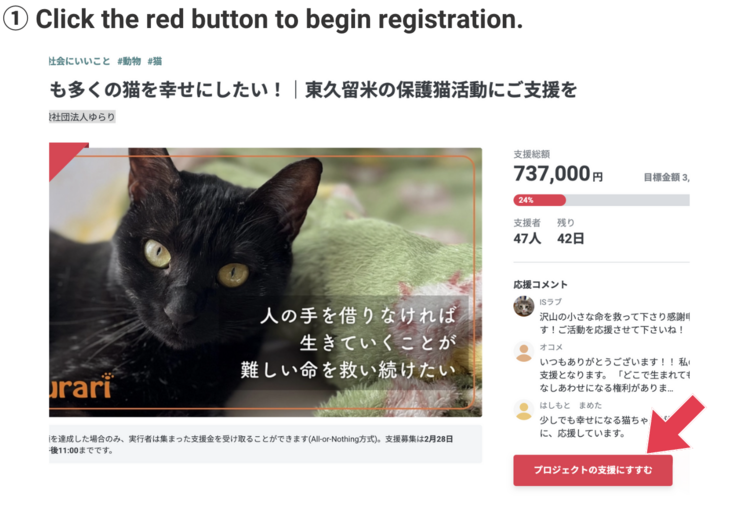Open the 社団法人ゆらり organizer link
The width and height of the screenshot is (736, 509).
[x=82, y=117]
